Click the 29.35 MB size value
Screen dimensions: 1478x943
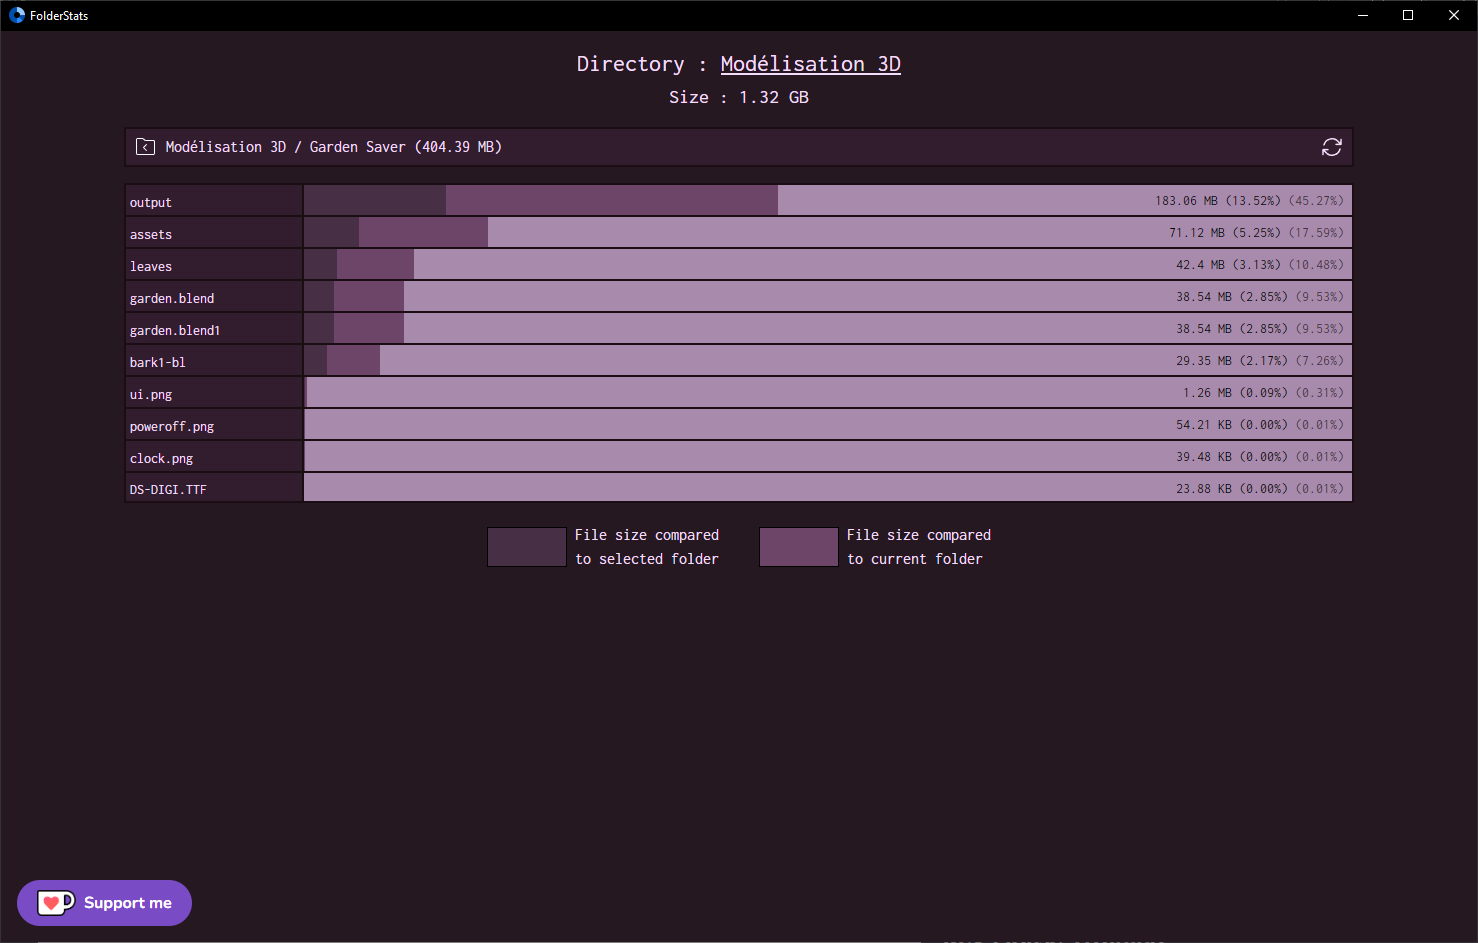[1204, 361]
